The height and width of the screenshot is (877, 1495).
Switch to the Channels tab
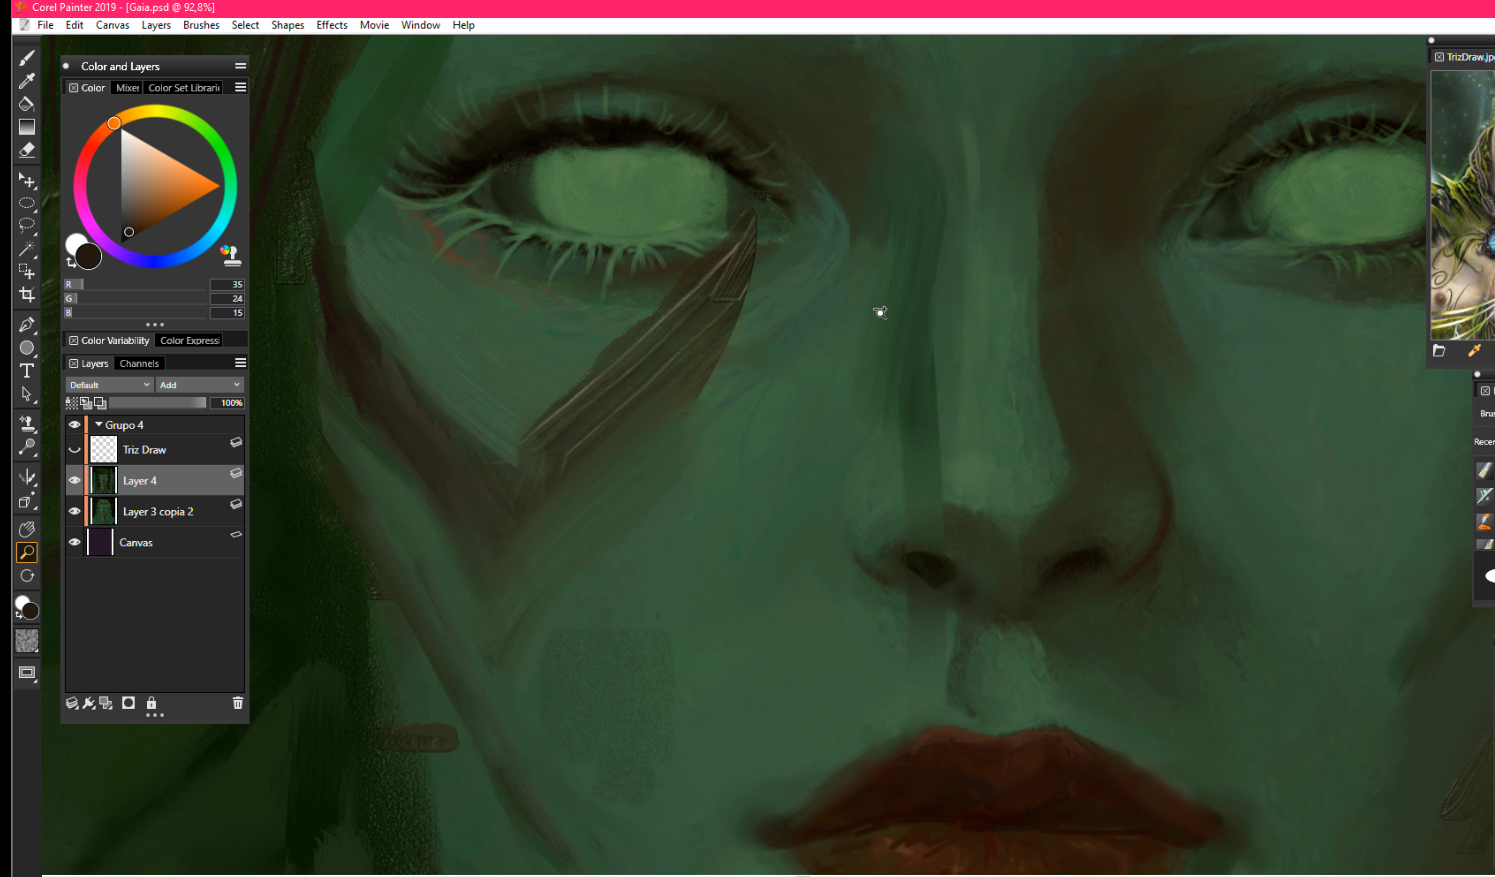click(139, 364)
